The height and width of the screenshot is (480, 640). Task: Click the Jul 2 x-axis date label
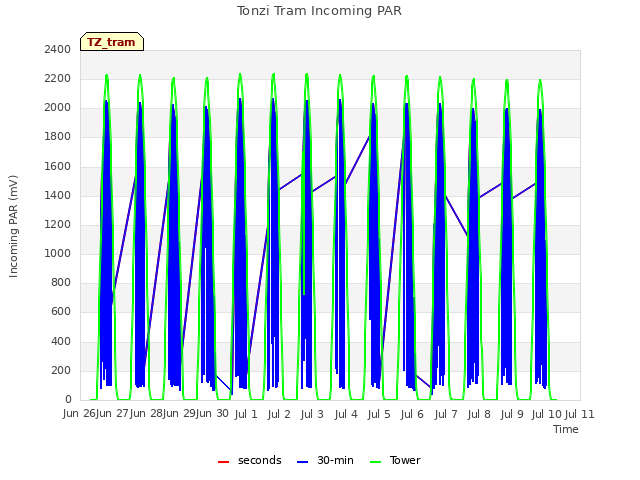point(279,414)
